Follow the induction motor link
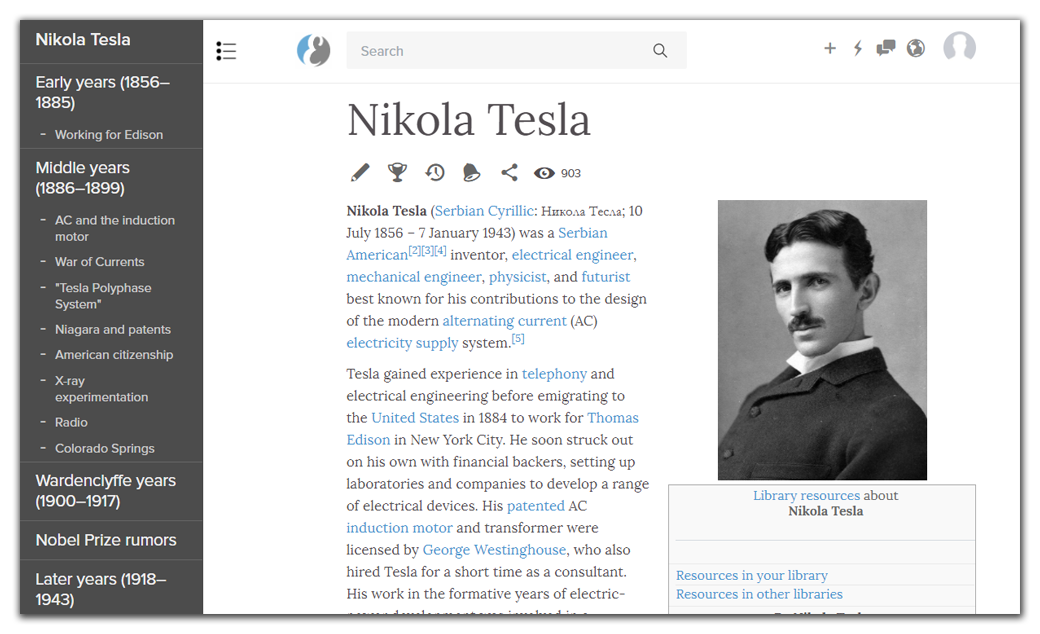 pyautogui.click(x=399, y=528)
